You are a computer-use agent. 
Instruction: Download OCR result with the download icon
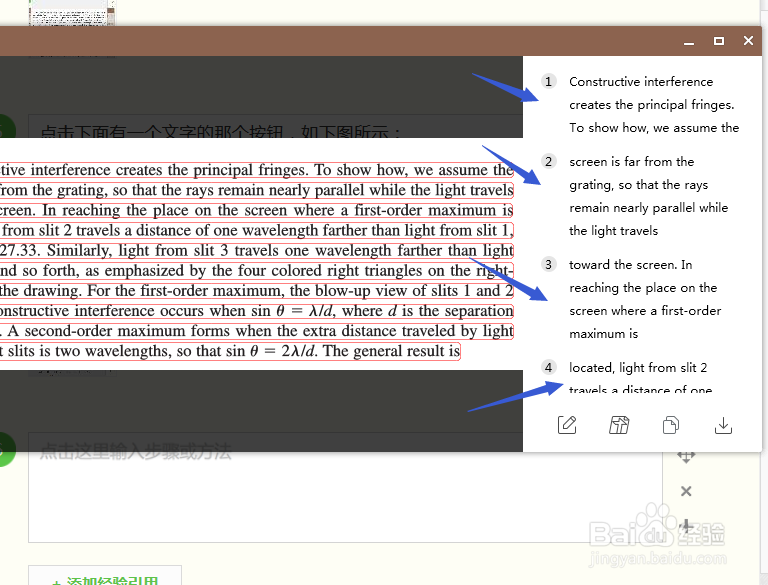[x=723, y=425]
